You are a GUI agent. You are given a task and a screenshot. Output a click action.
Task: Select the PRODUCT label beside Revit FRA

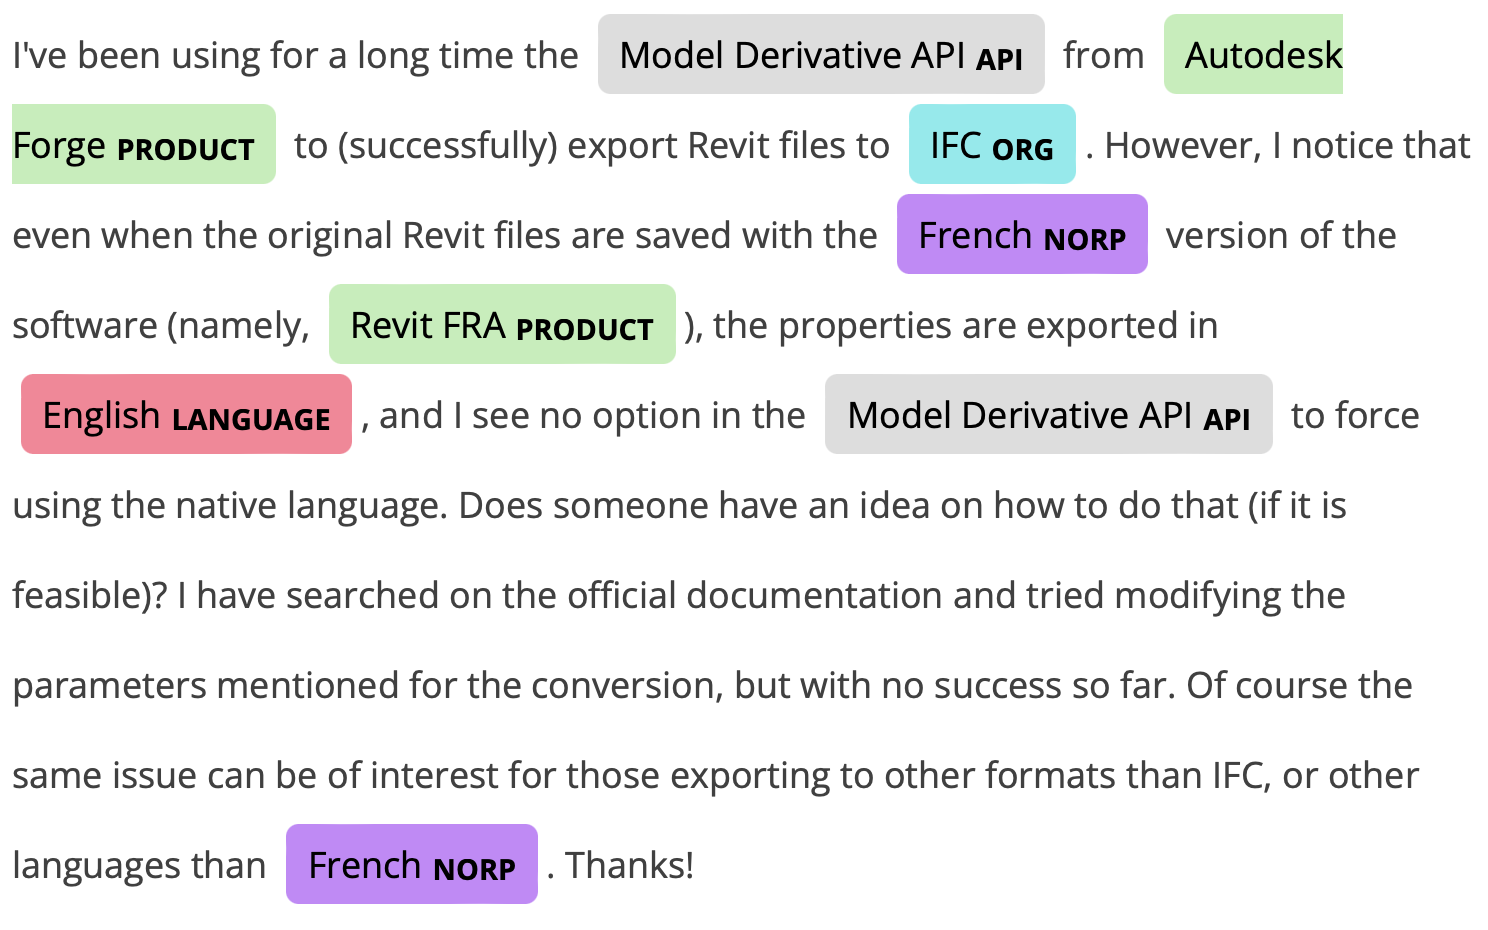(585, 330)
